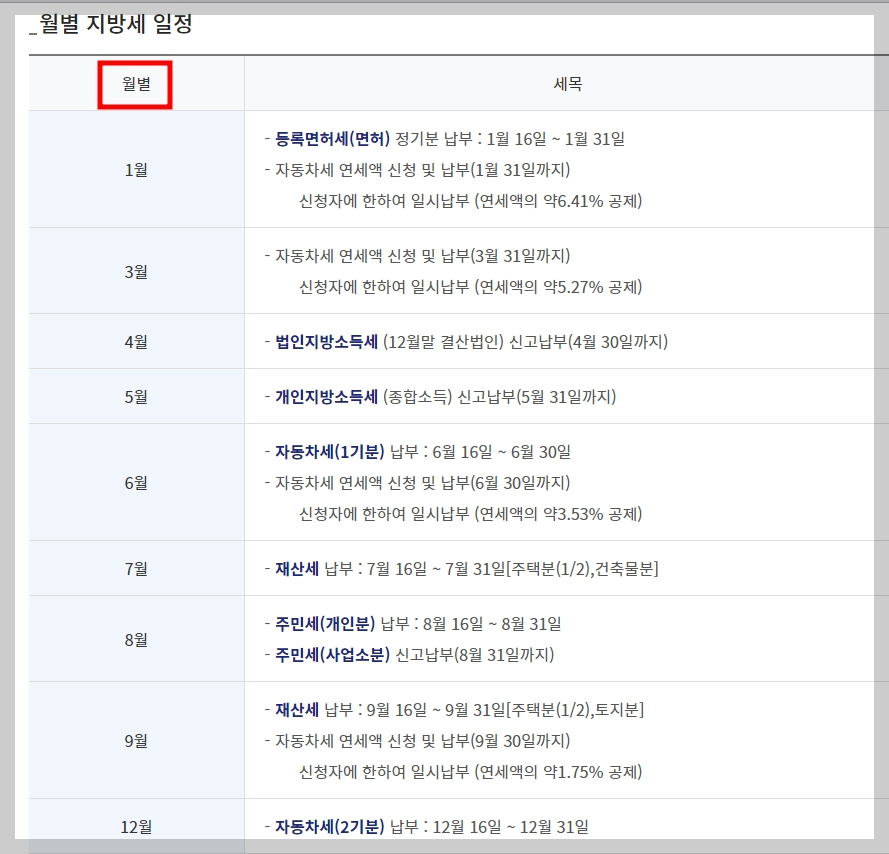Click the text 1월 16일 ~ 1월 31일
The image size is (889, 854).
(x=556, y=139)
